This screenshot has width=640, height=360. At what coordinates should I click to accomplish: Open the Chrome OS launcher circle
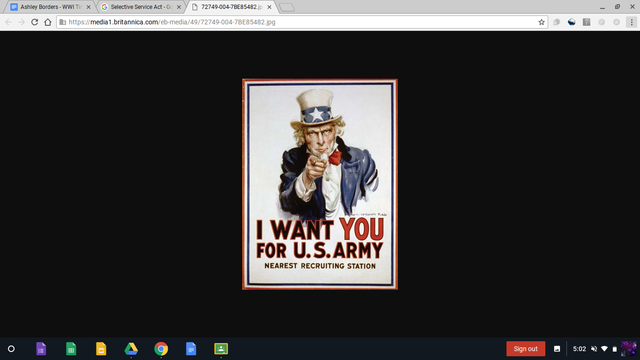click(11, 349)
